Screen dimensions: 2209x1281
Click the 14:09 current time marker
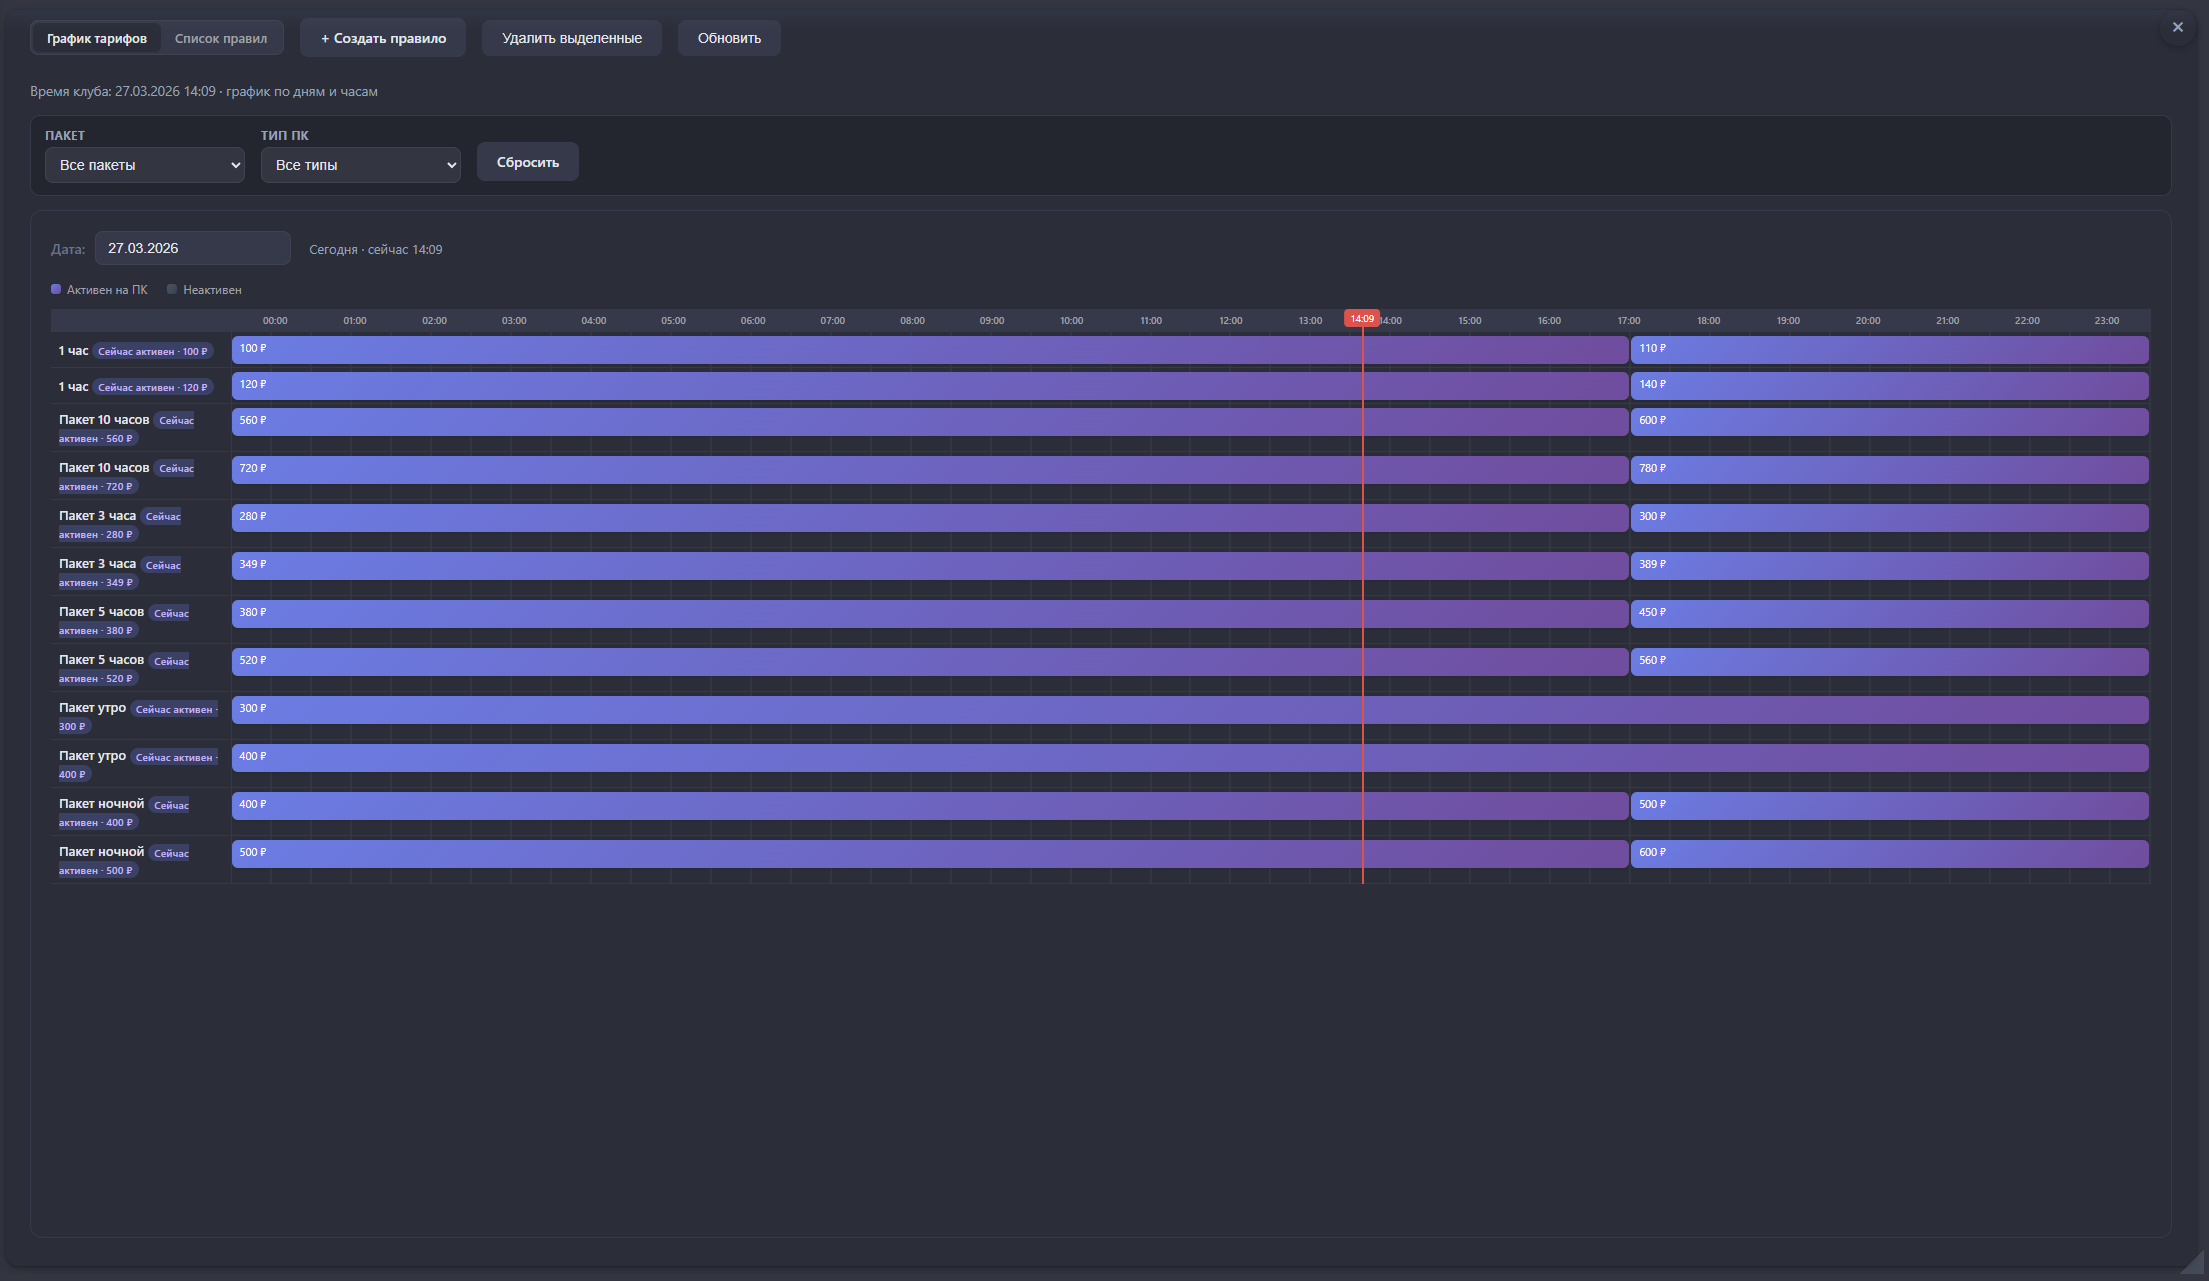(1362, 318)
